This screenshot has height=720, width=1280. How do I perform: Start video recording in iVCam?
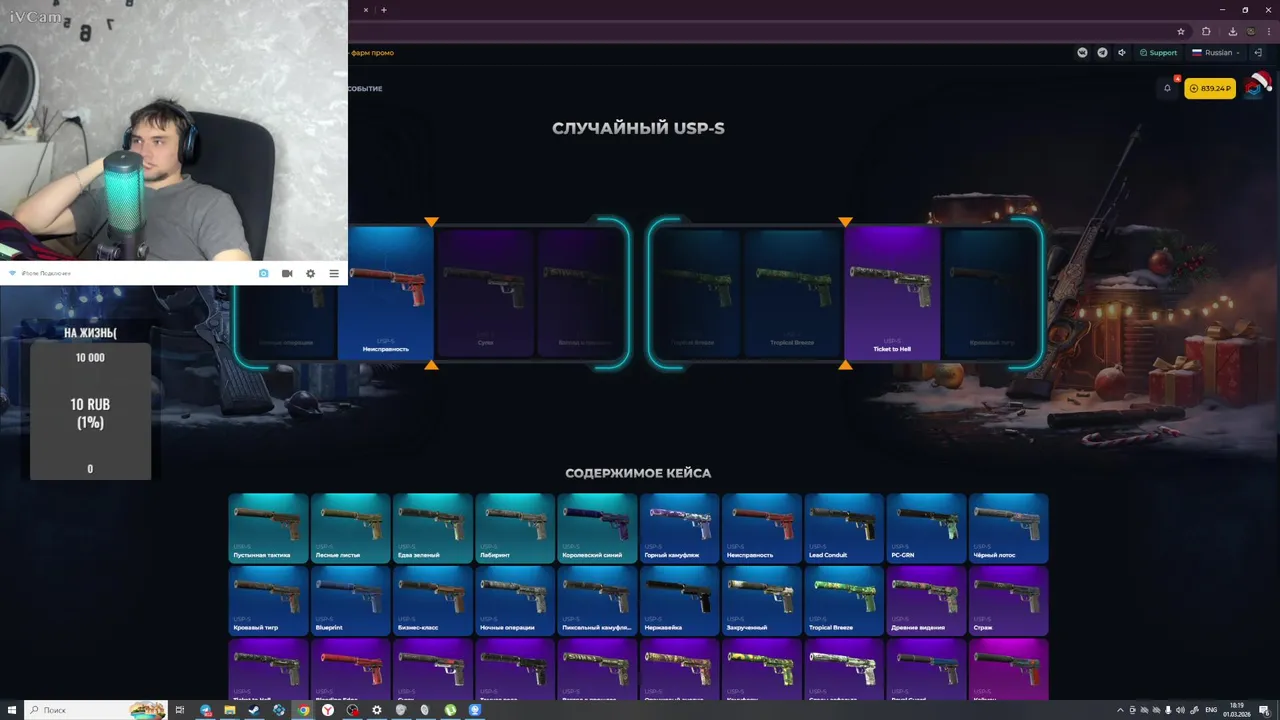[x=287, y=273]
